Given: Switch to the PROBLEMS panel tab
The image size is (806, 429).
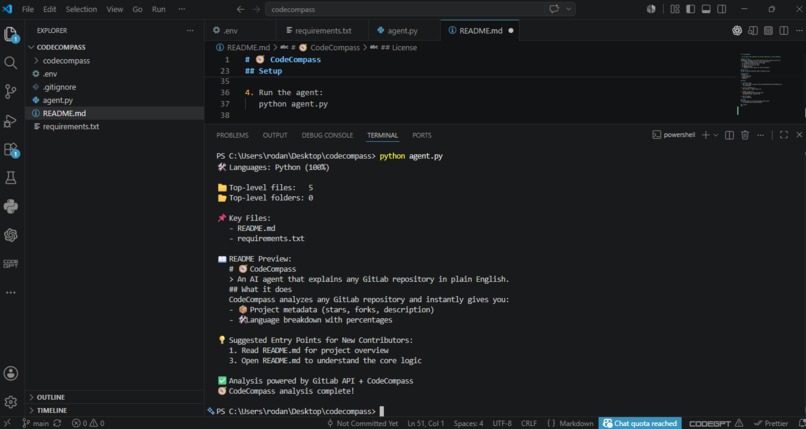Looking at the screenshot, I should point(232,135).
